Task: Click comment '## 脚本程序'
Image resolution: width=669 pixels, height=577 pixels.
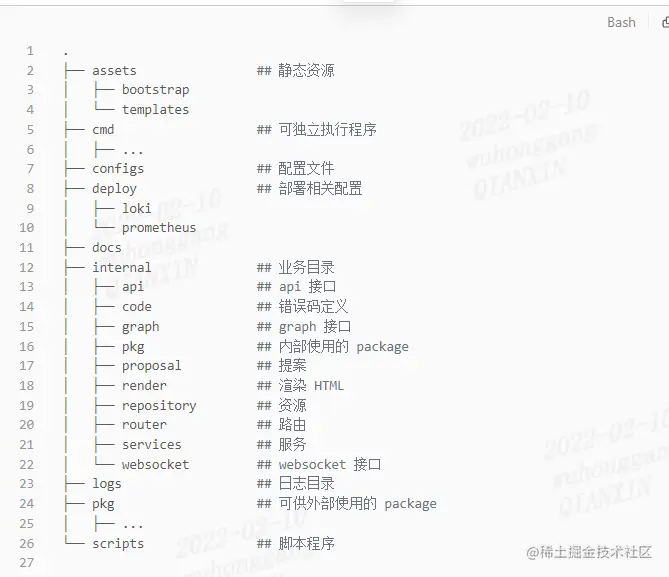Action: click(x=295, y=544)
